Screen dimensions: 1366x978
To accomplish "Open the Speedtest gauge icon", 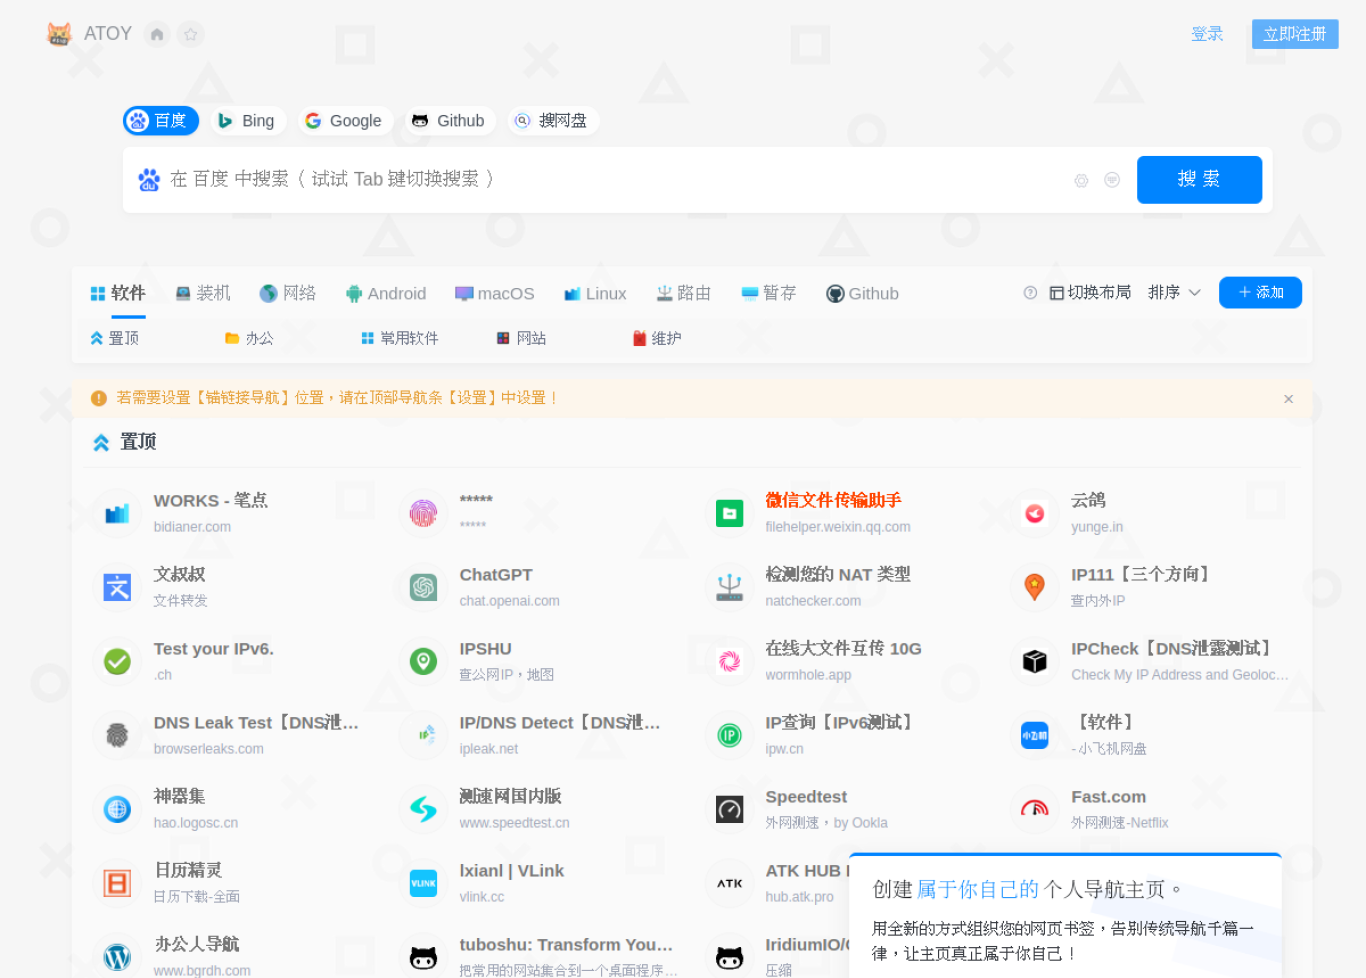I will click(729, 809).
